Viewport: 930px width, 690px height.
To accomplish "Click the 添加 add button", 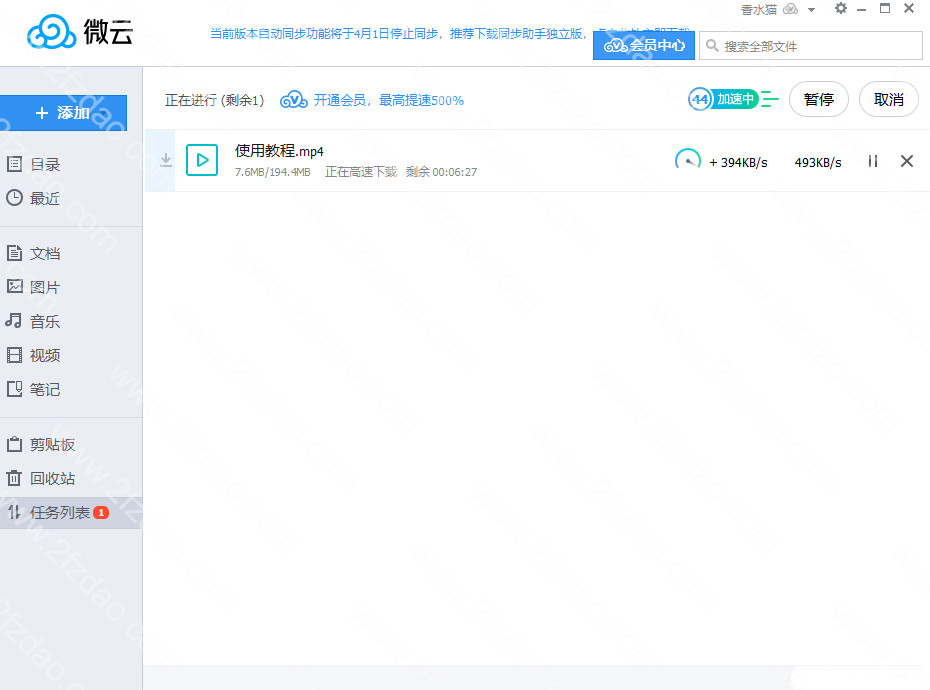I will [x=63, y=113].
